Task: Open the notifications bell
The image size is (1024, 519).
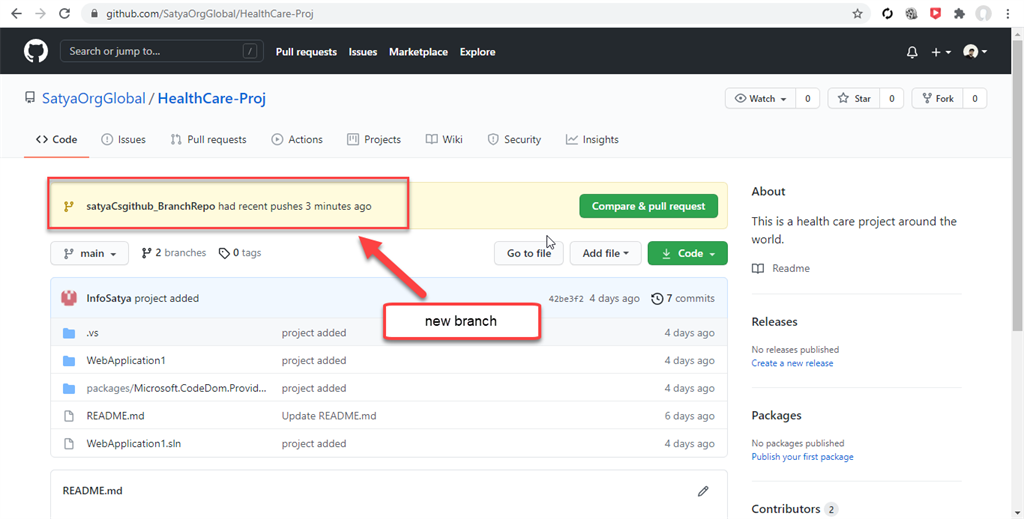Action: pyautogui.click(x=912, y=52)
